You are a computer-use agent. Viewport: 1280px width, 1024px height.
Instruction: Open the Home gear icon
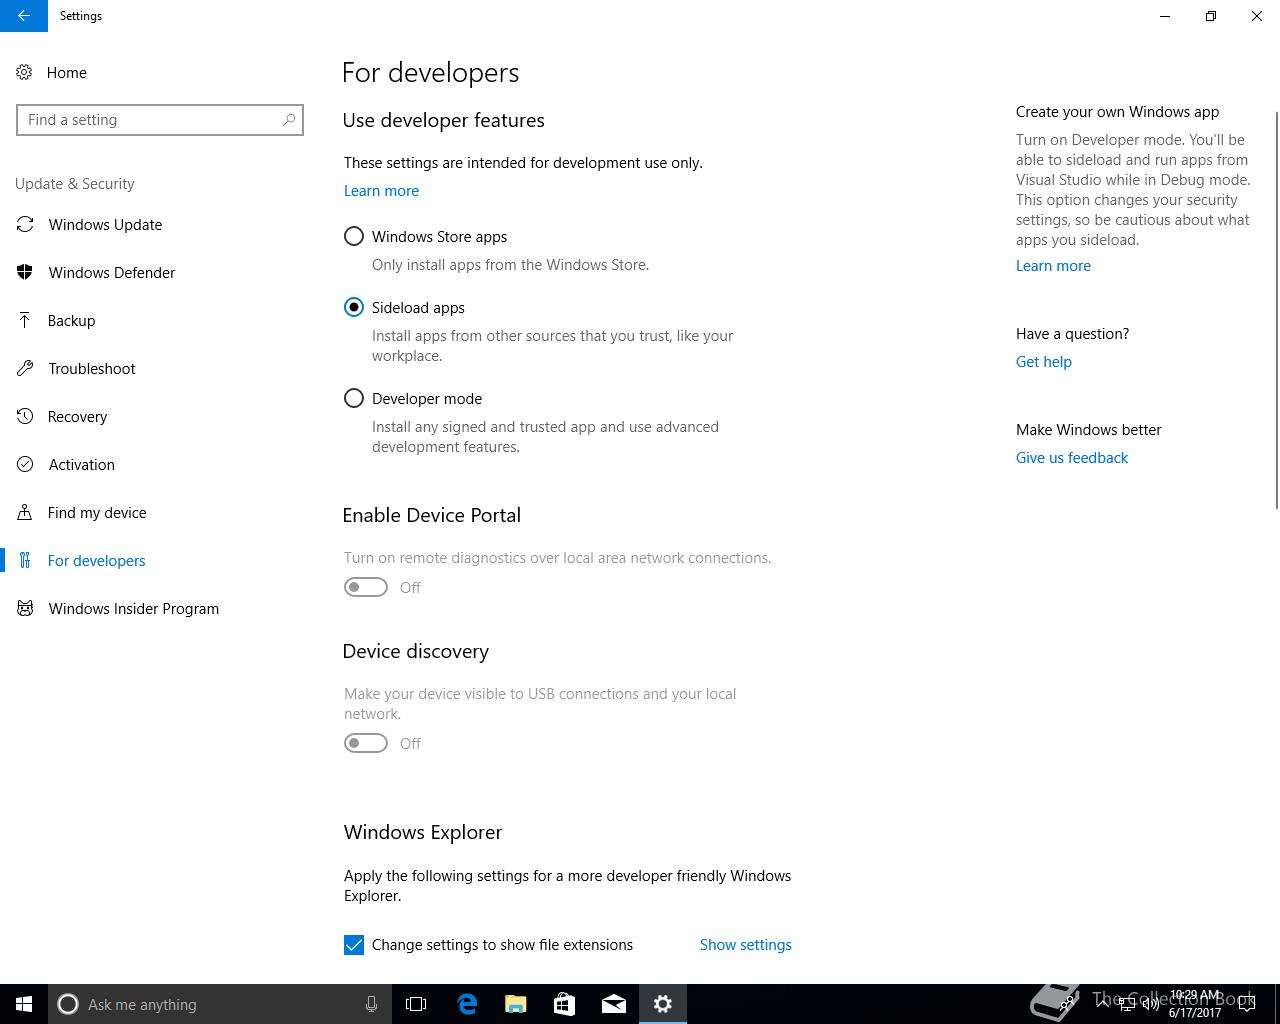[x=24, y=72]
